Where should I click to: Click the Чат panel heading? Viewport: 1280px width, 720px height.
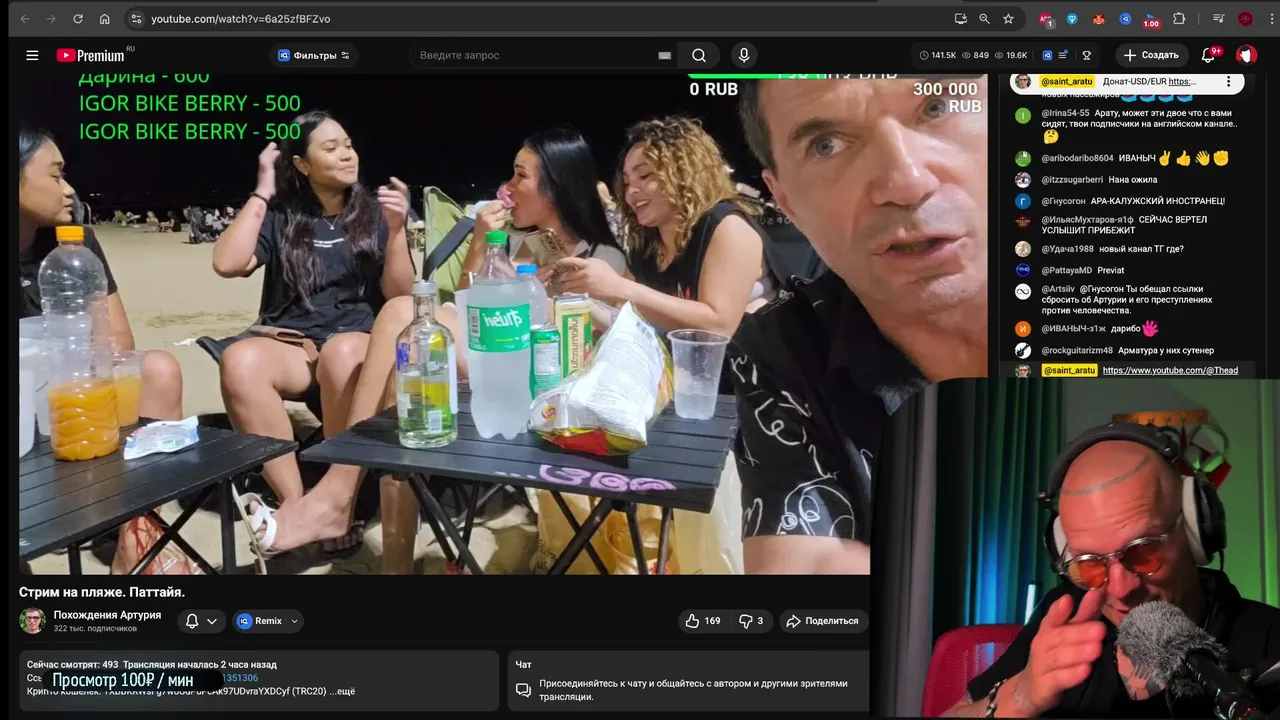[x=523, y=664]
